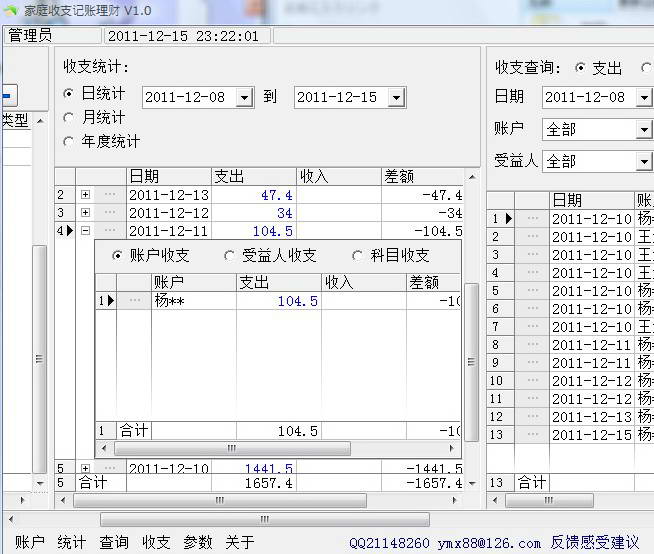Click the ellipsis button on 2011-12-13 row

110,194
